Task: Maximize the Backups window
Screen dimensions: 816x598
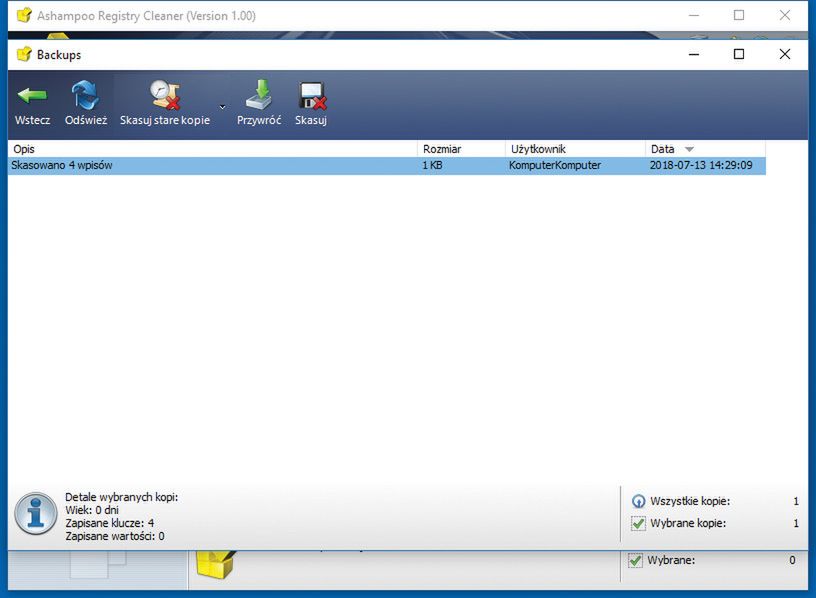Action: coord(739,54)
